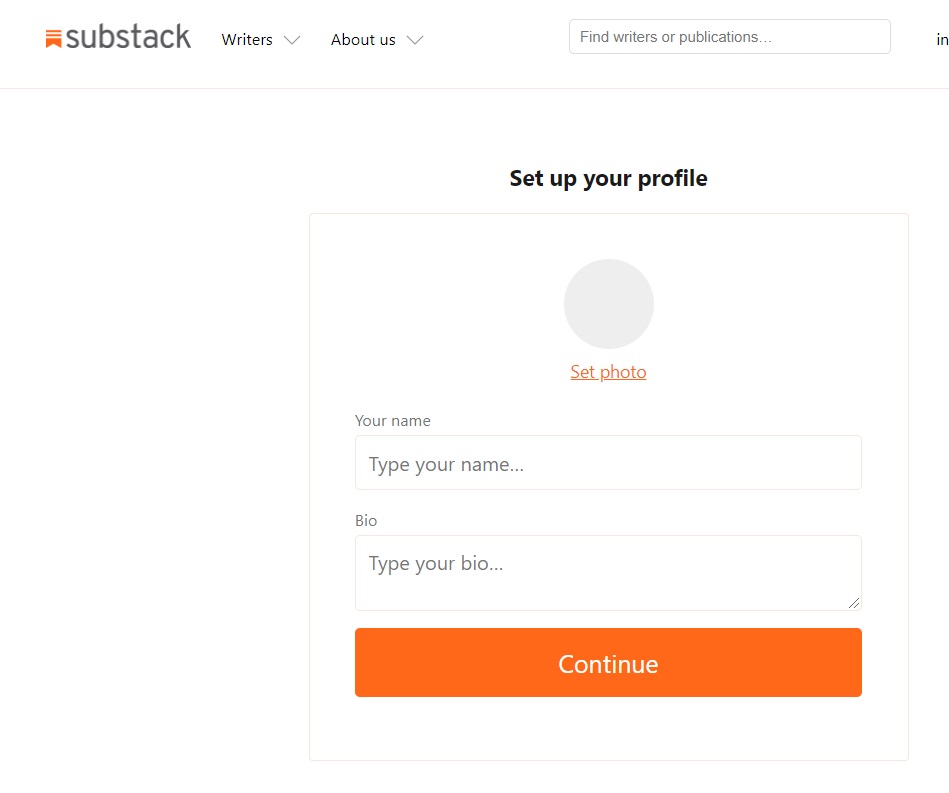The image size is (949, 793).
Task: Click the bio text area resize handle
Action: pyautogui.click(x=854, y=603)
